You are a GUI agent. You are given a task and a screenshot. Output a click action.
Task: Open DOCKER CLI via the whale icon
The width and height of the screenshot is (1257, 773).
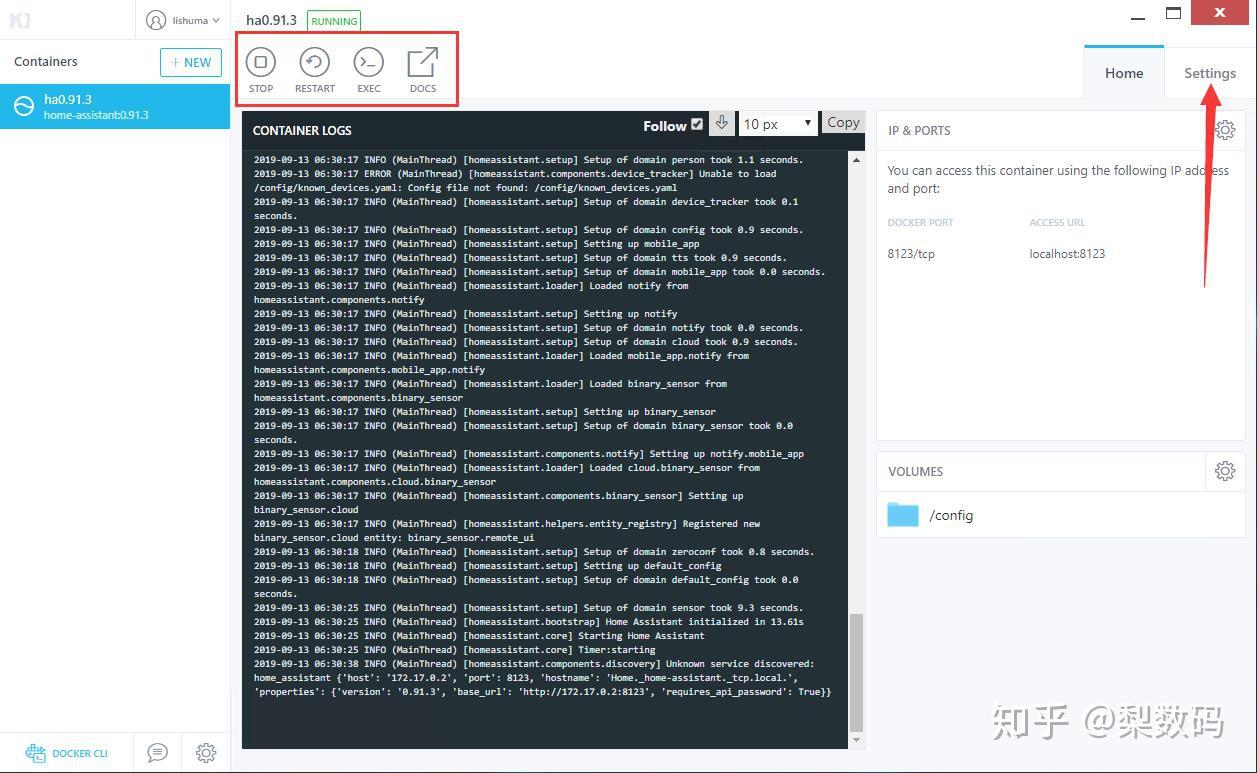(x=36, y=752)
